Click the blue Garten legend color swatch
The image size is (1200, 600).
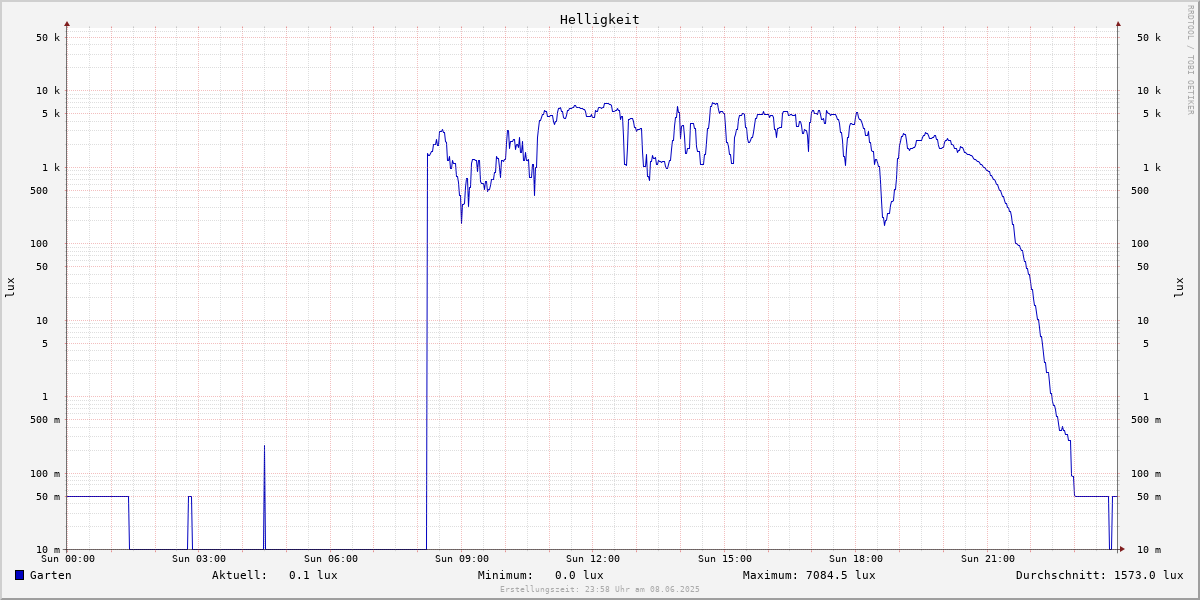coord(19,575)
